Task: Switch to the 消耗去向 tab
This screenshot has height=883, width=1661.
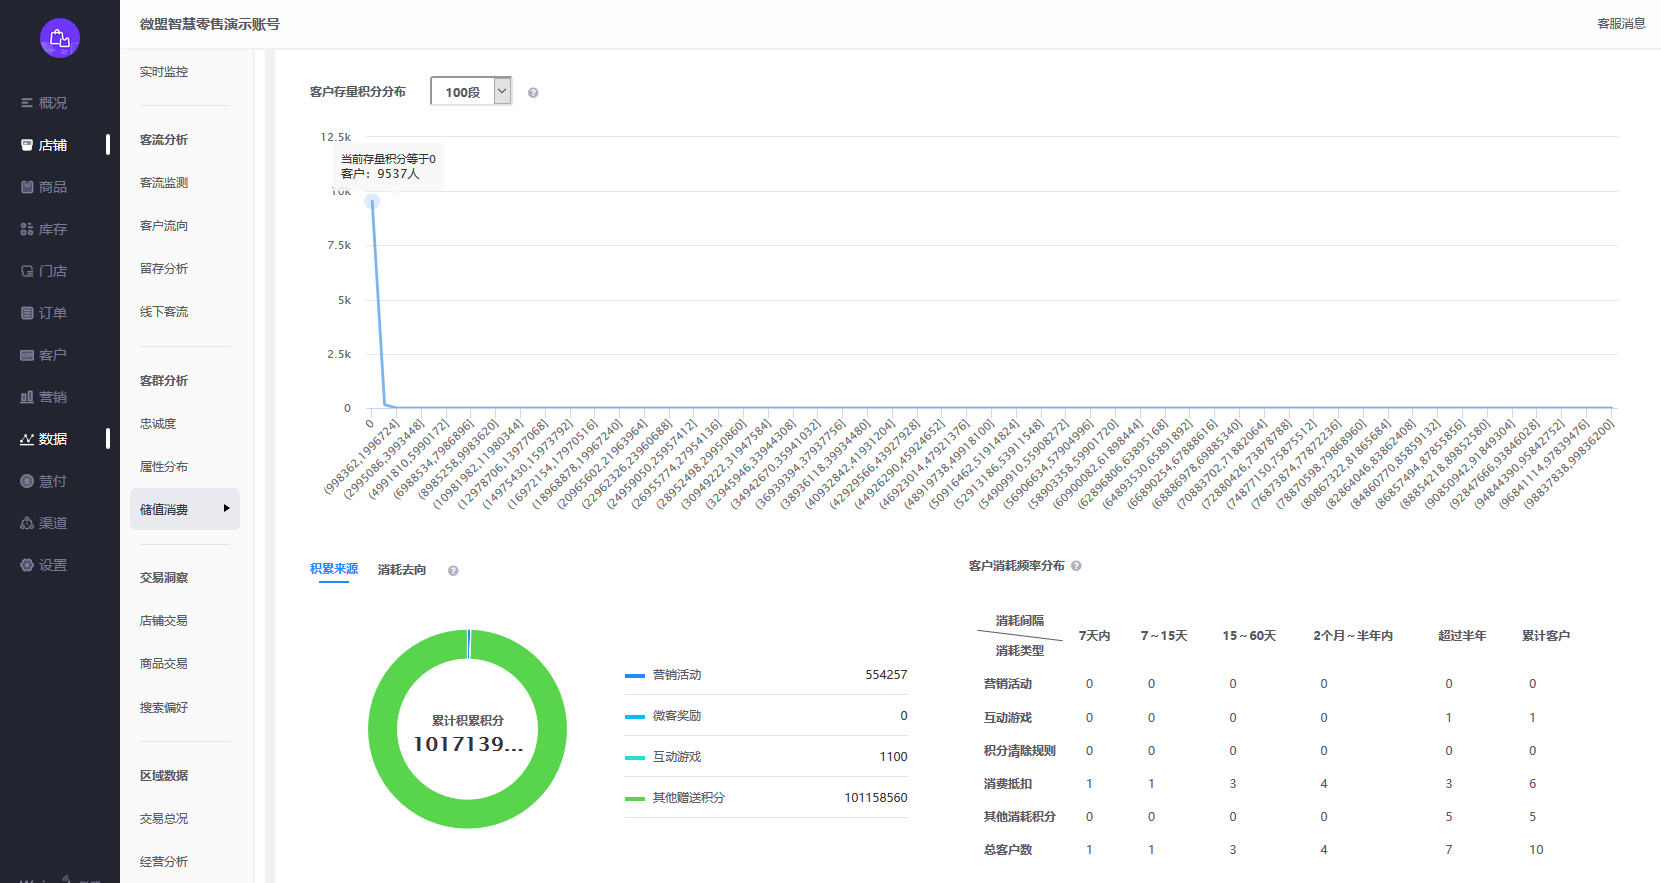Action: pos(401,570)
